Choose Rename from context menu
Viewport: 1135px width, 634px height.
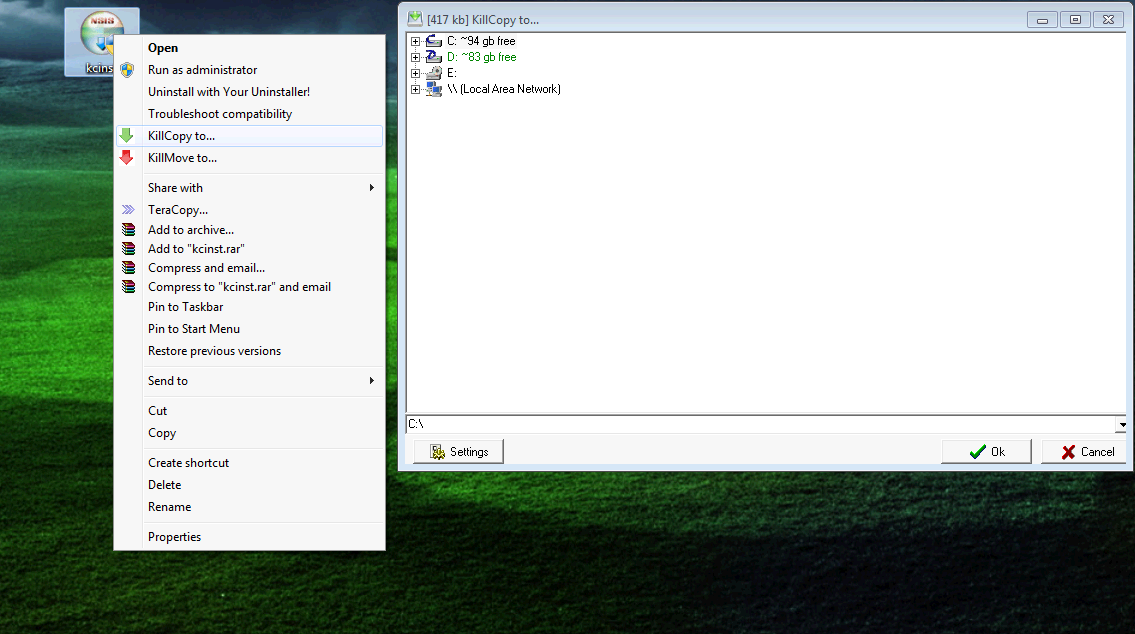[250, 507]
